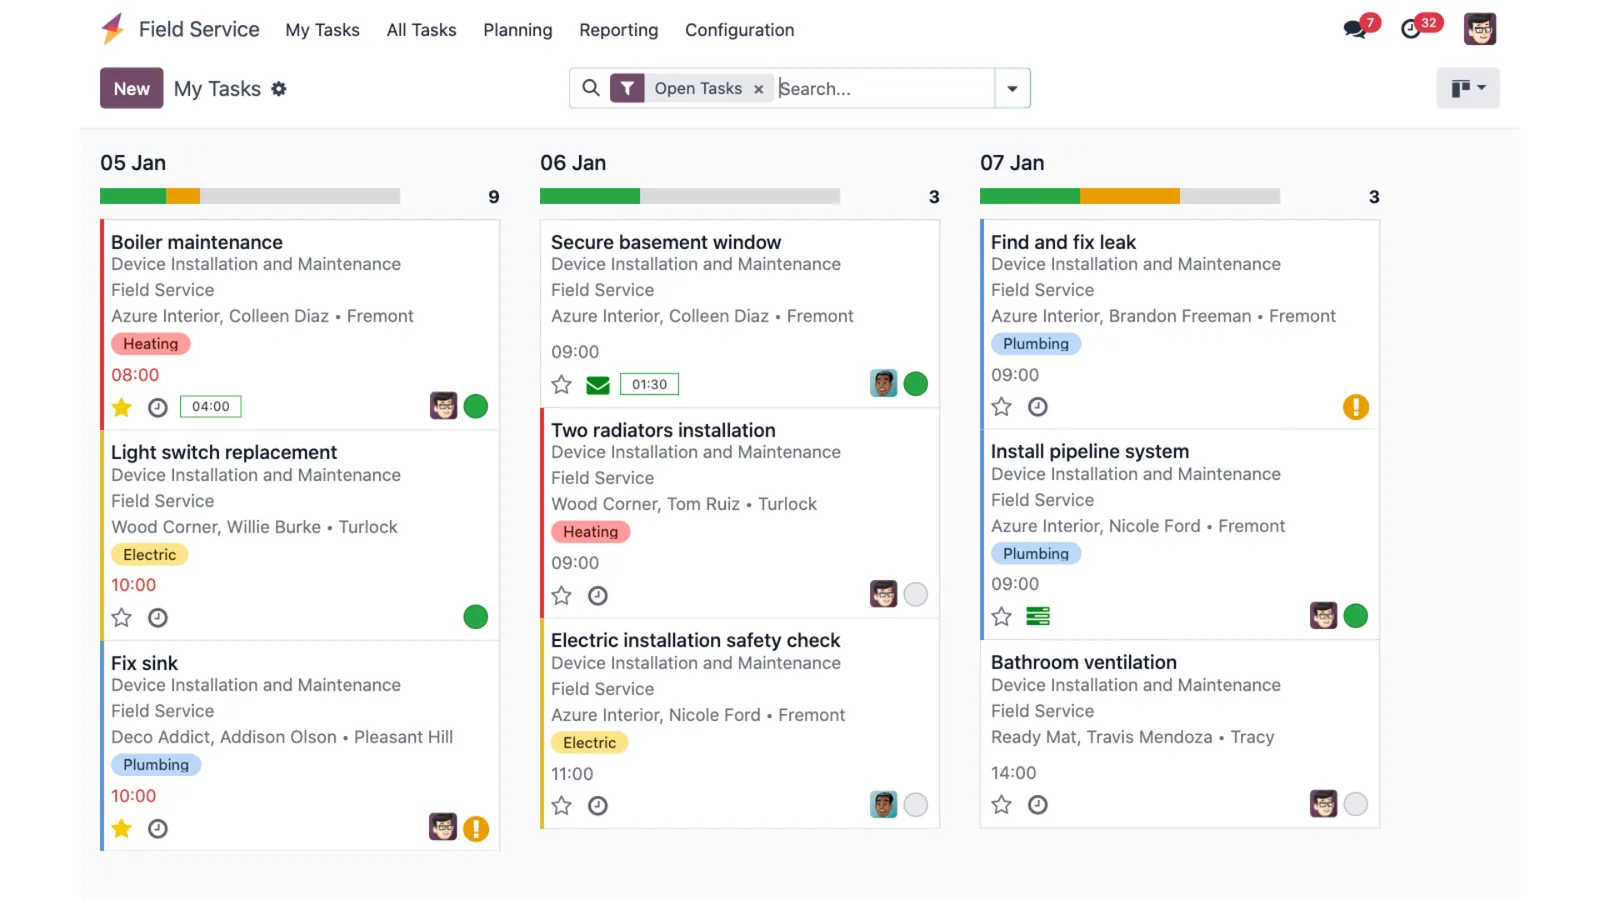Open the user avatar menu
The image size is (1600, 900).
pos(1480,29)
